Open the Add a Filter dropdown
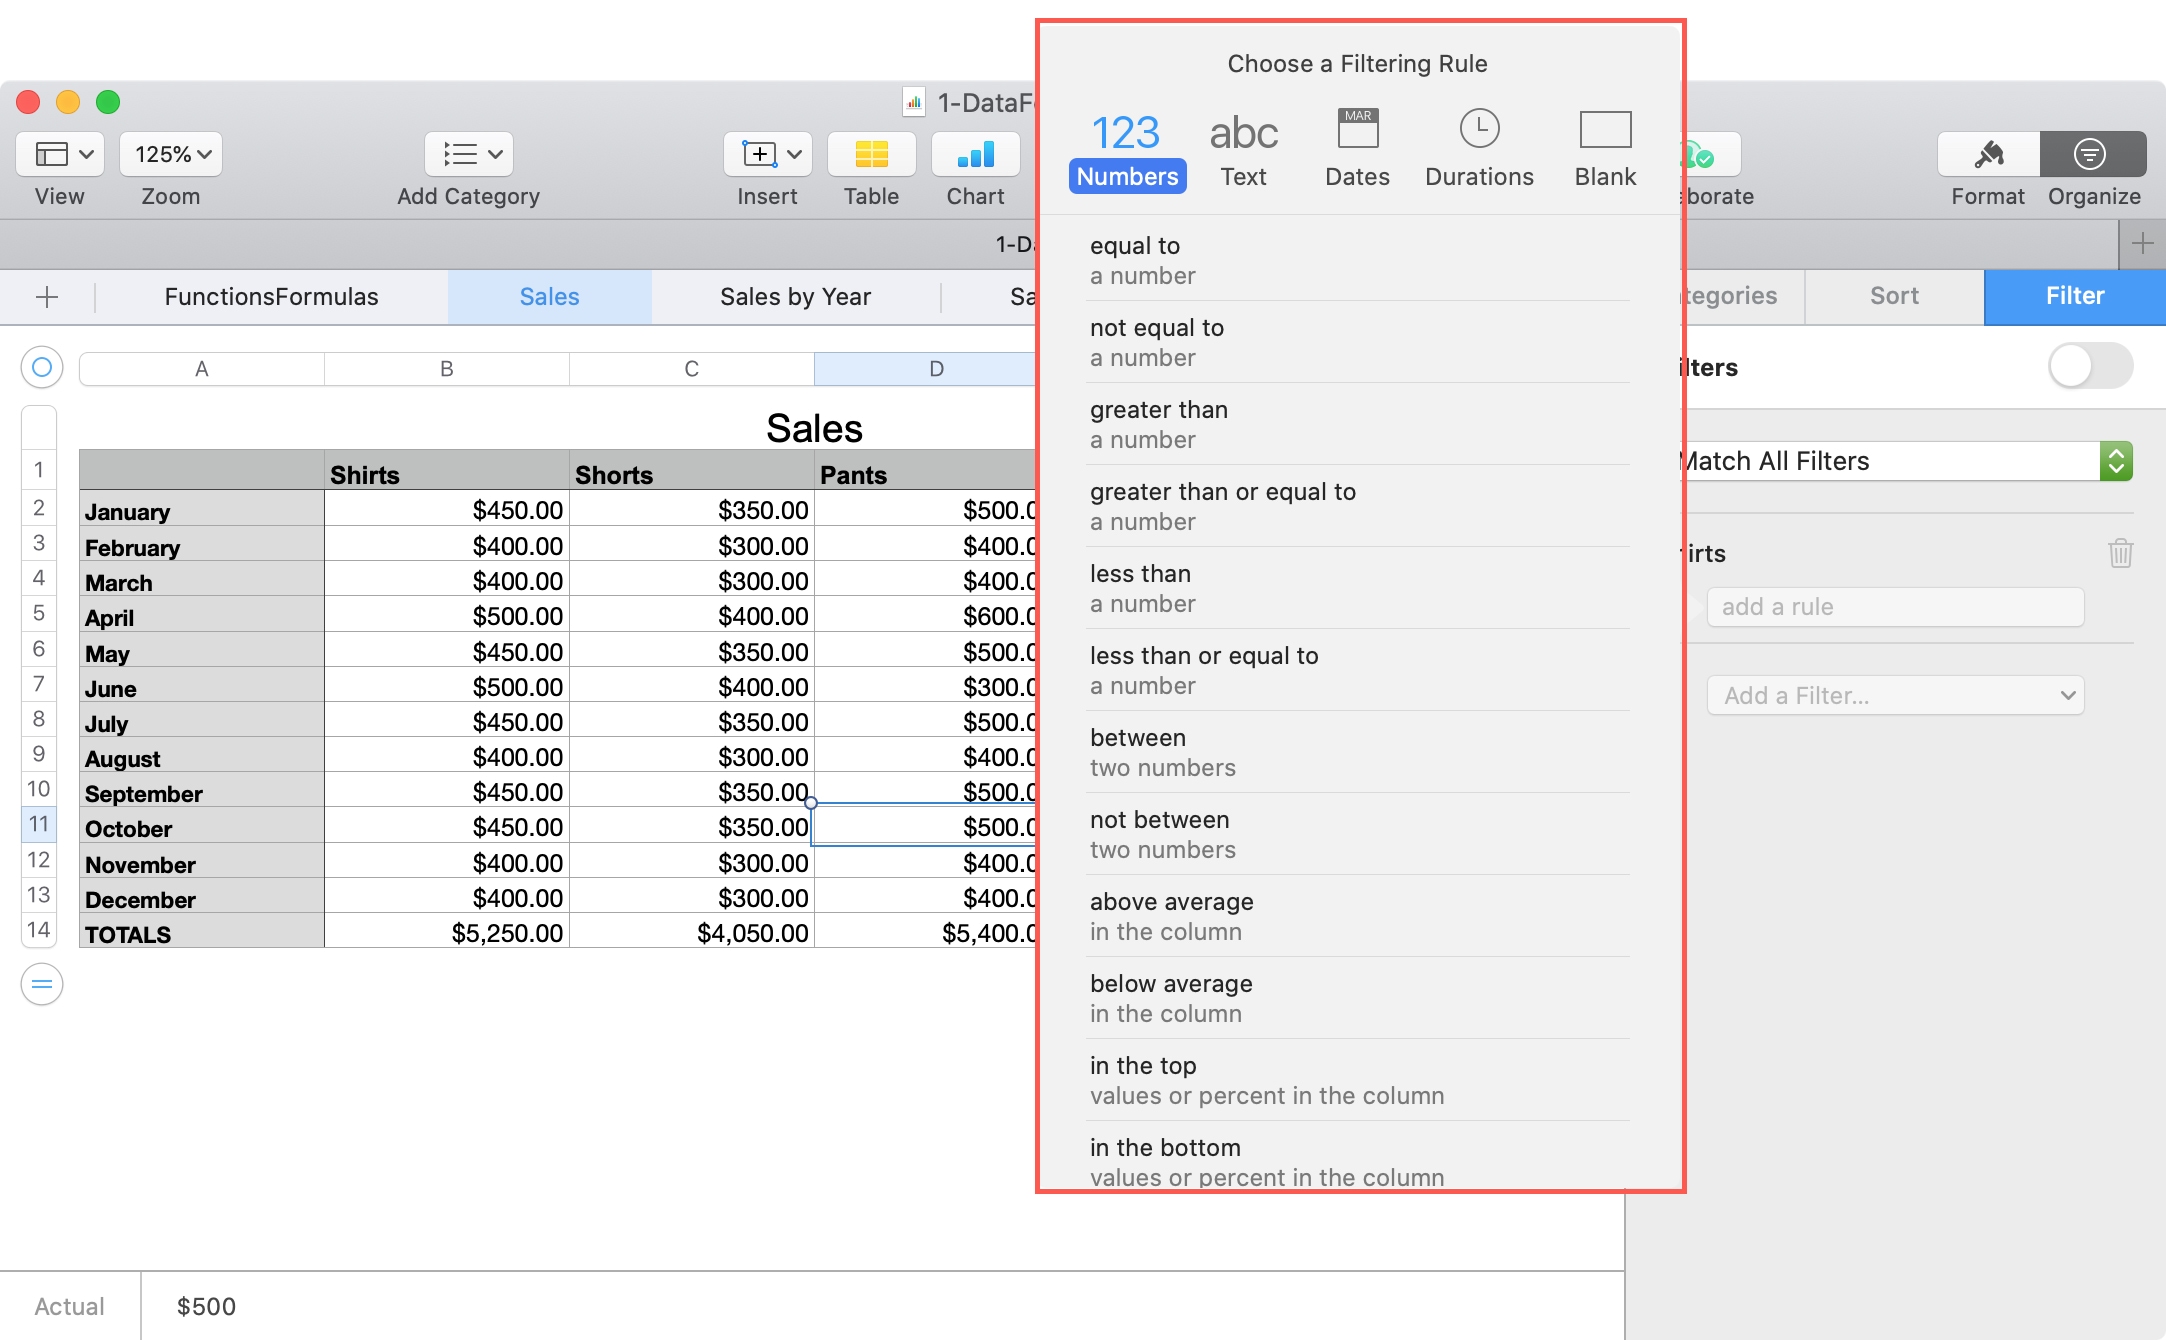Image resolution: width=2166 pixels, height=1340 pixels. point(1895,695)
